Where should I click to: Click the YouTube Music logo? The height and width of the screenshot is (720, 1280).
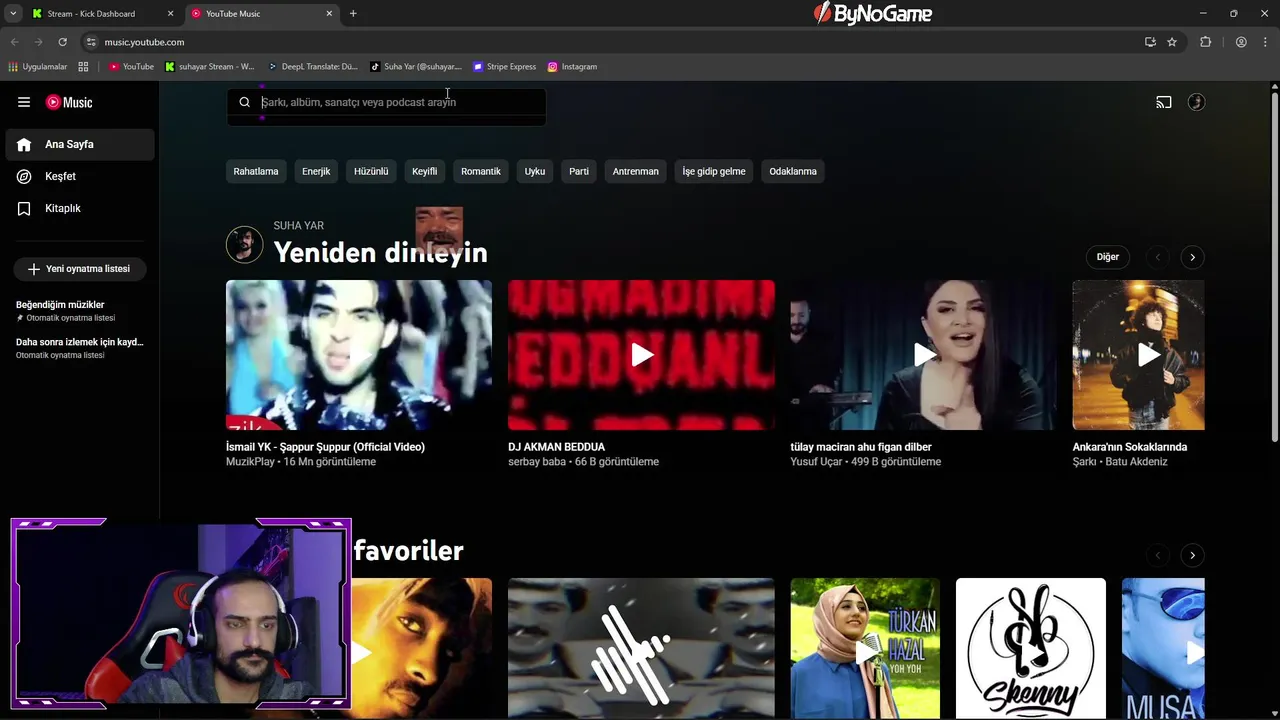point(69,102)
